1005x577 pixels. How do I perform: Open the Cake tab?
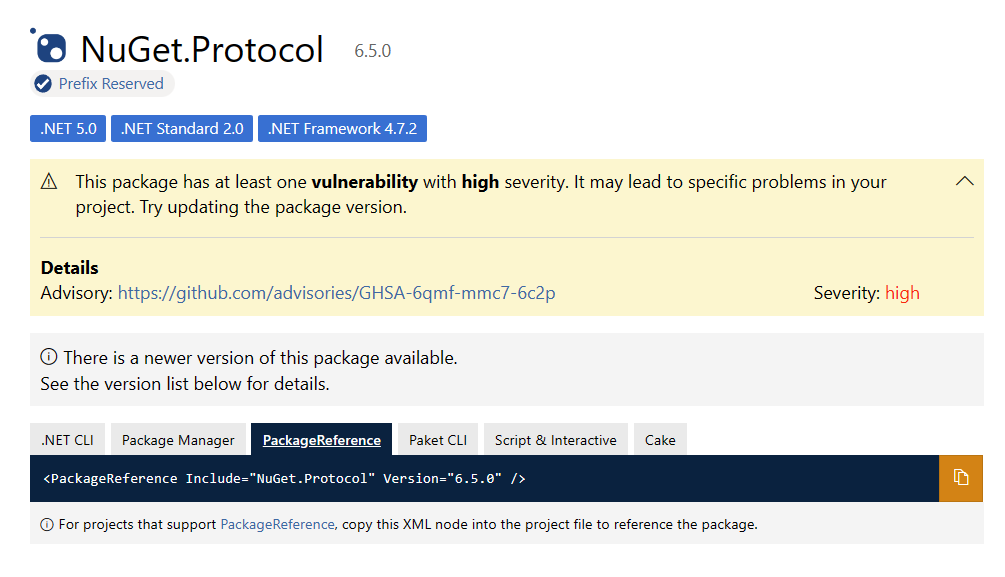pyautogui.click(x=660, y=439)
